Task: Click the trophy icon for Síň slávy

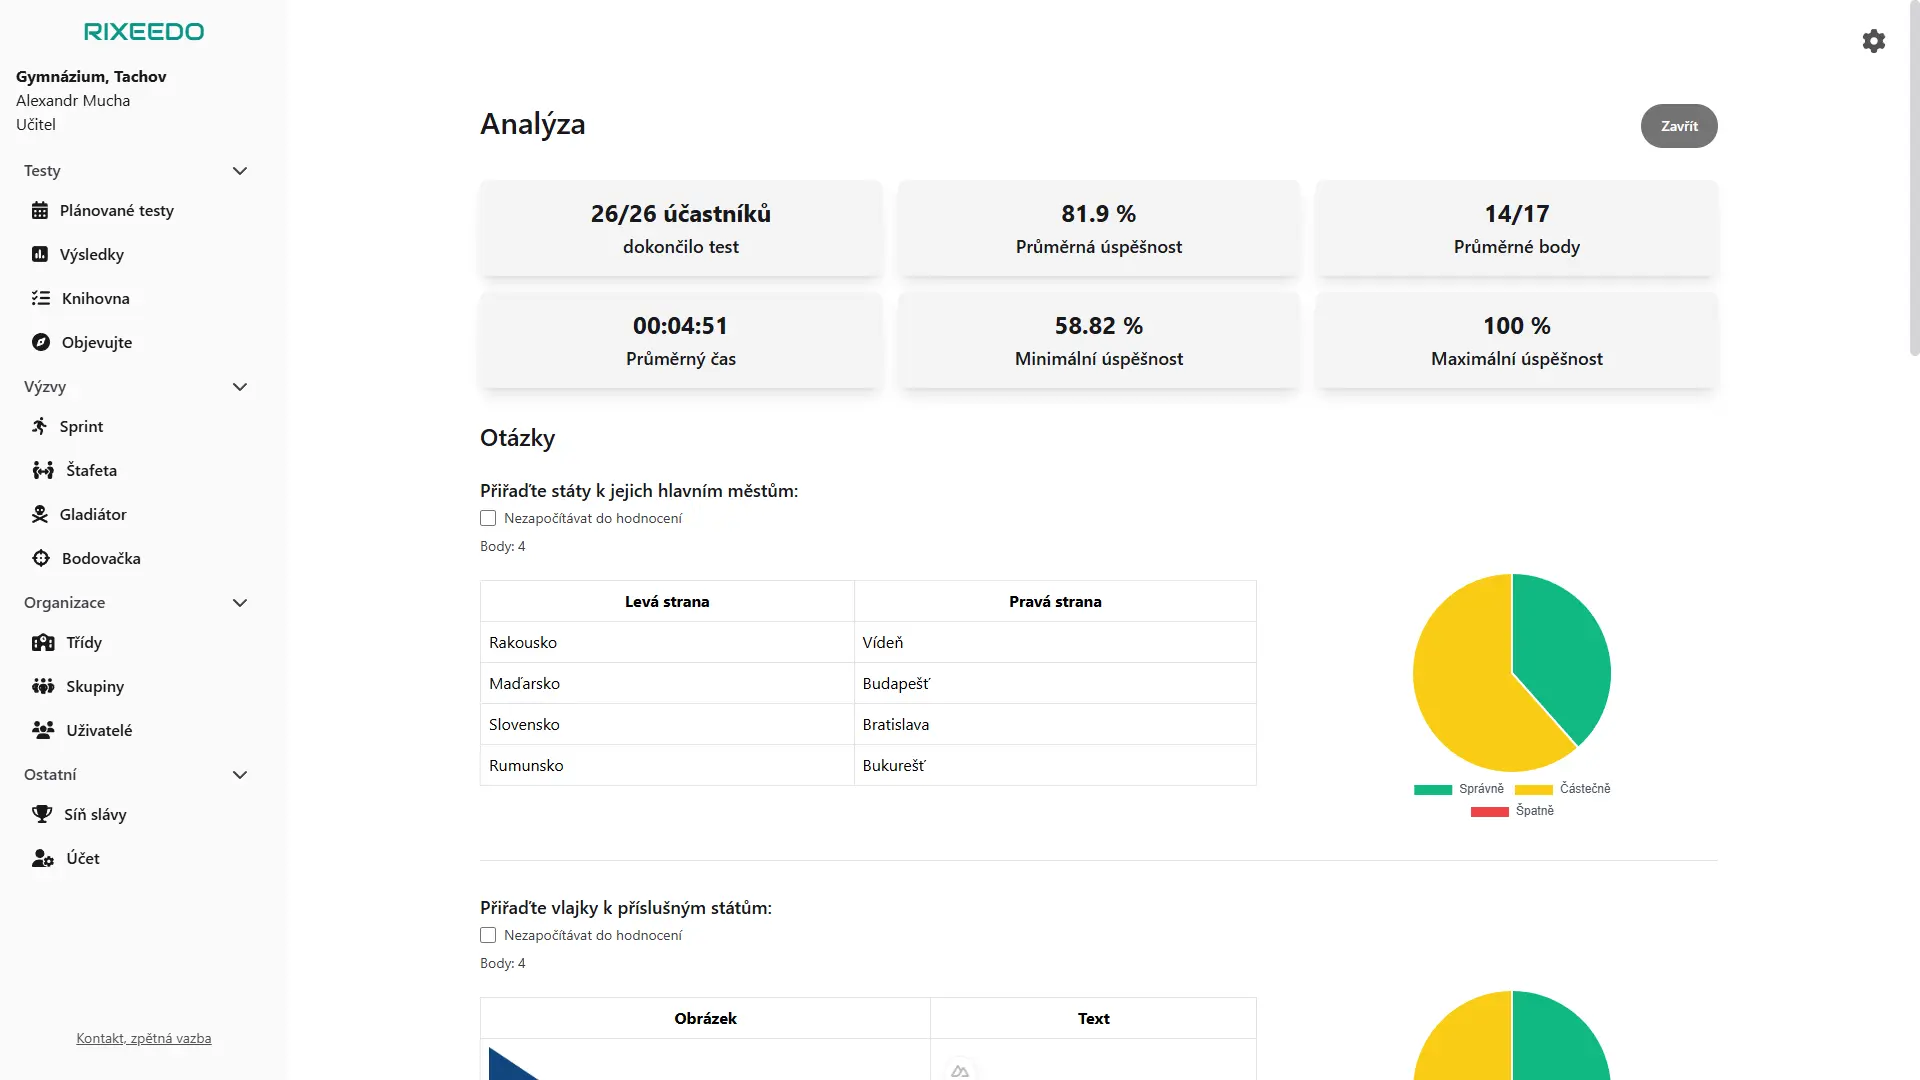Action: 42,815
